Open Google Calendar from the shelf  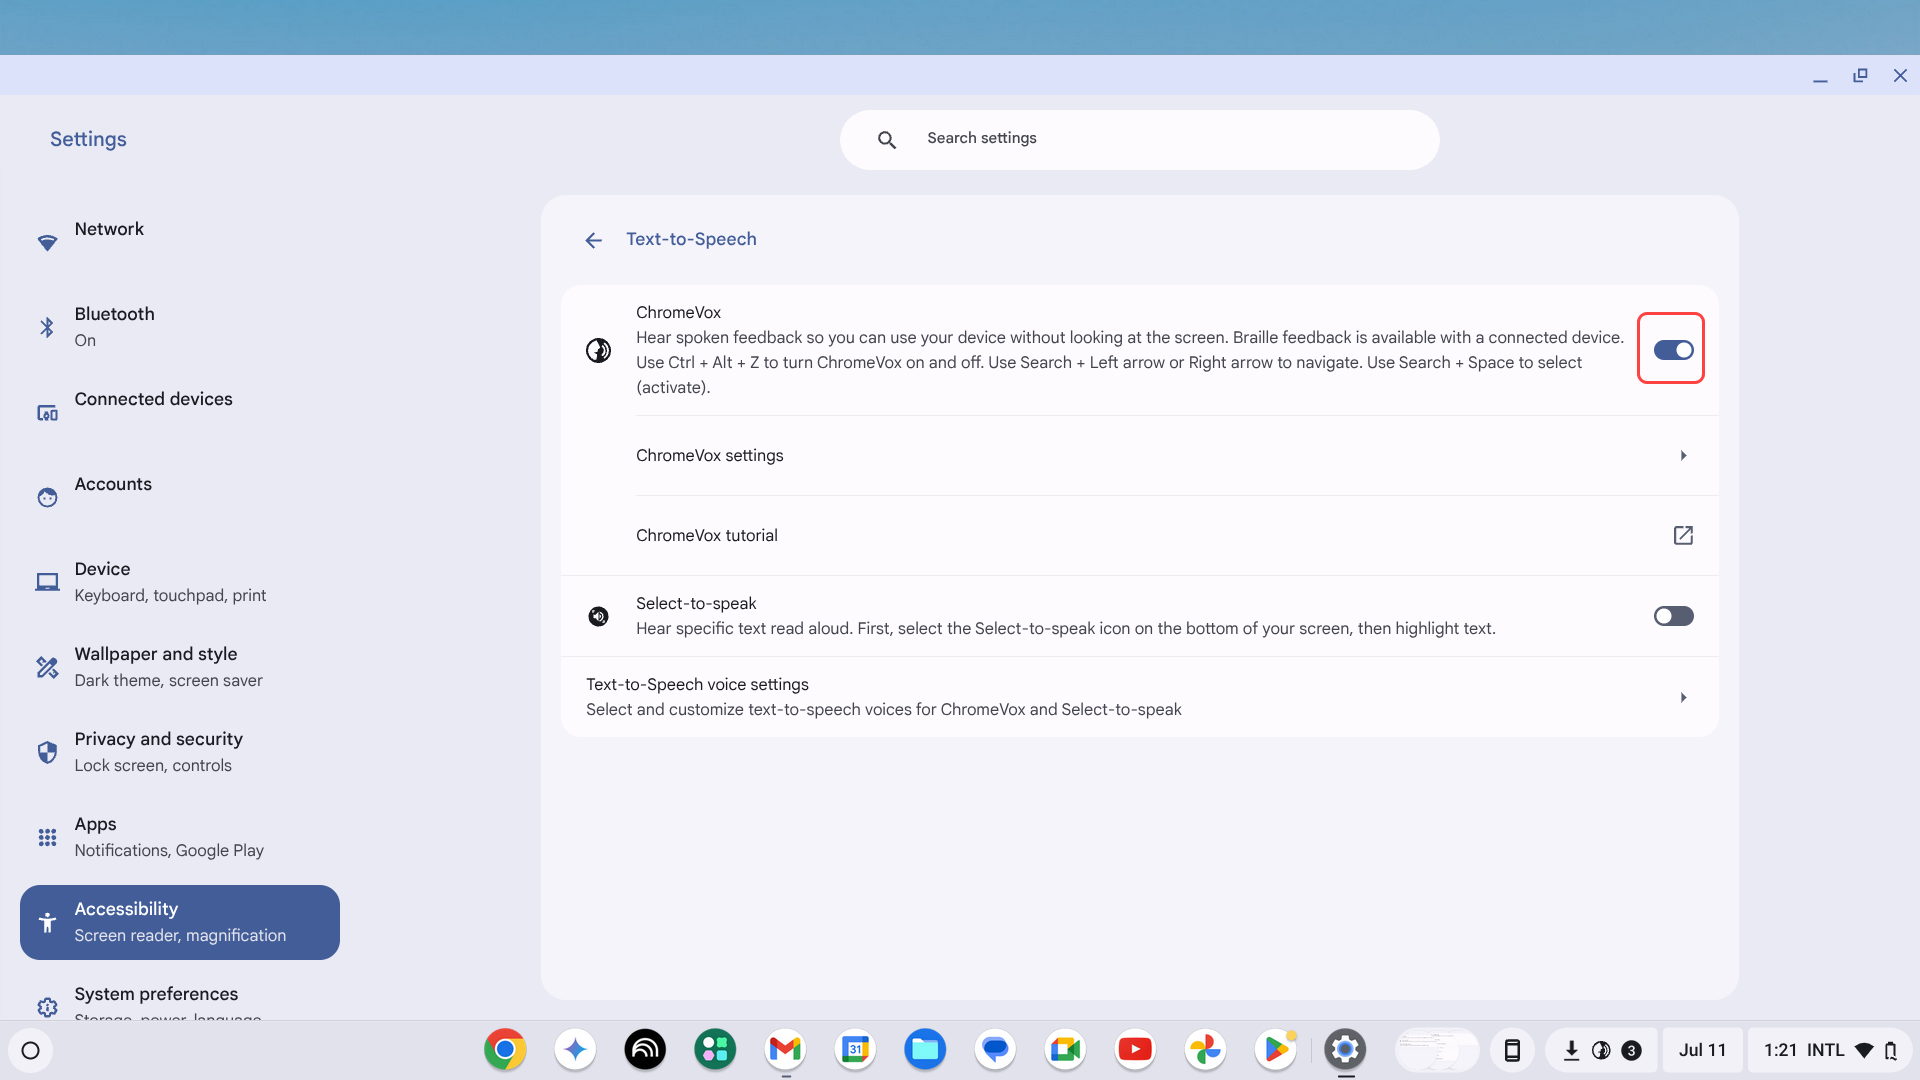click(855, 1050)
